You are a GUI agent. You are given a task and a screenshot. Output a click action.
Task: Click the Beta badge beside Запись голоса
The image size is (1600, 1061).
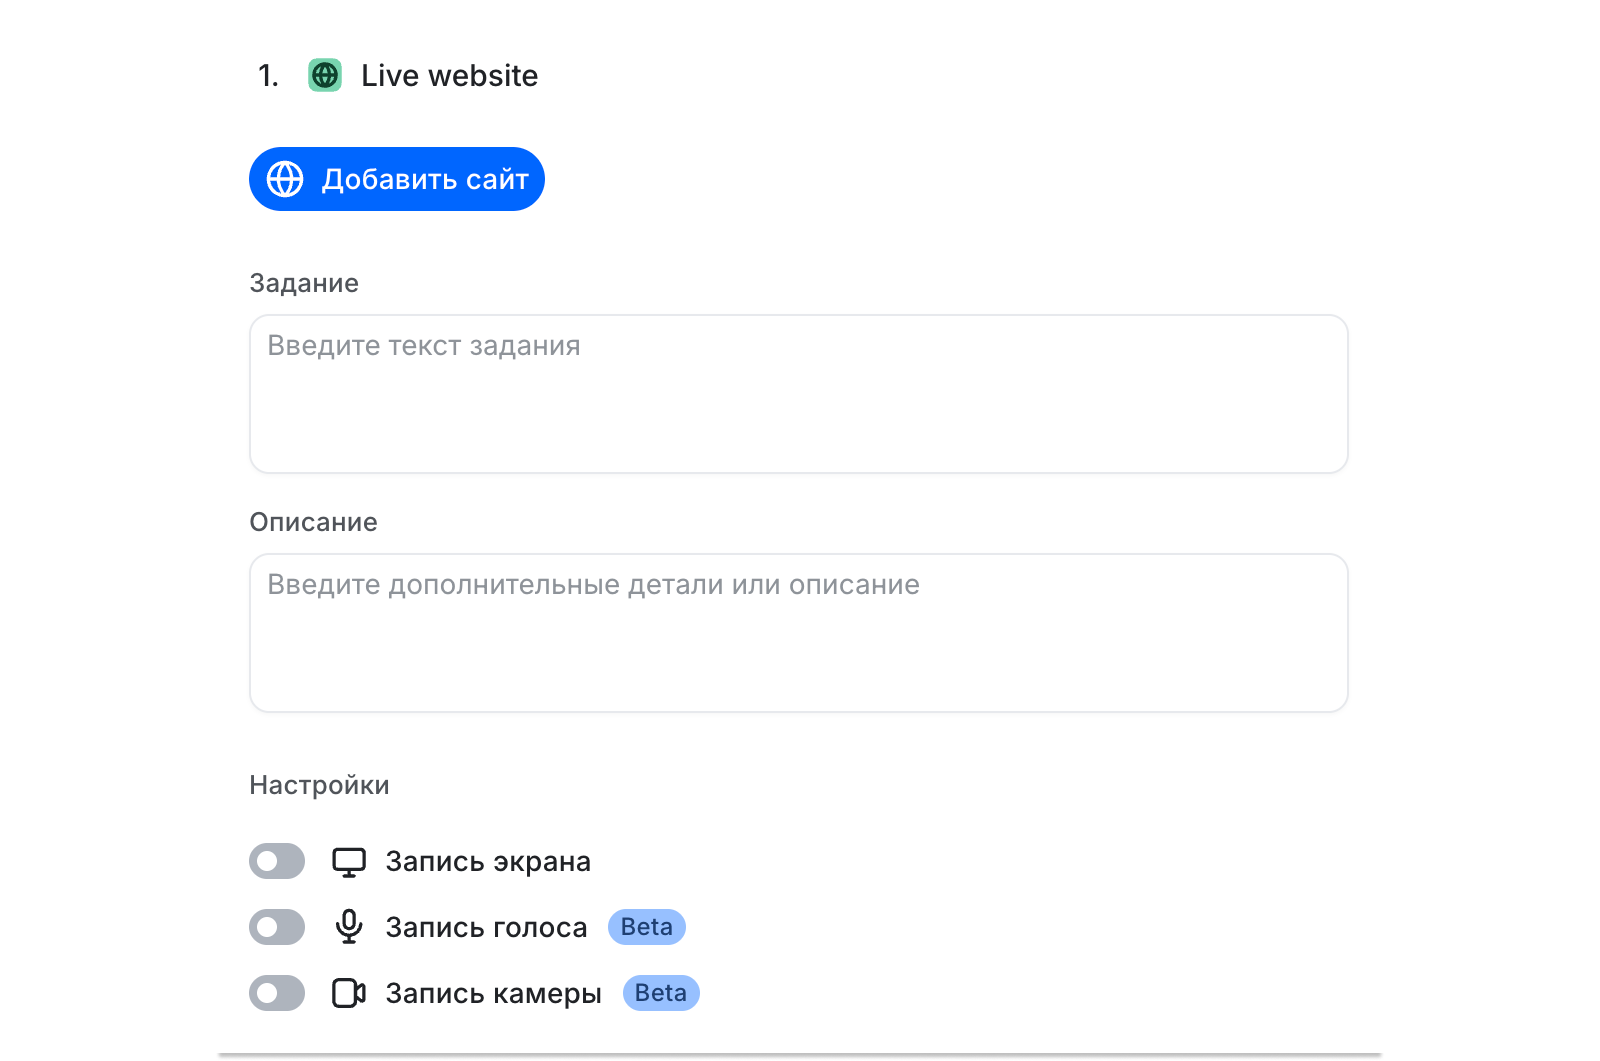pyautogui.click(x=646, y=927)
